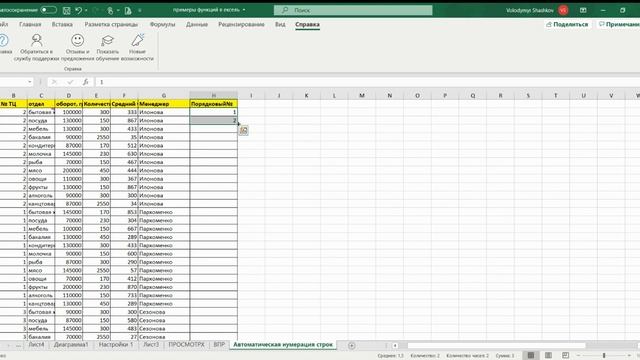The height and width of the screenshot is (360, 640).
Task: Expand the Name Box dropdown arrow
Action: click(x=30, y=82)
